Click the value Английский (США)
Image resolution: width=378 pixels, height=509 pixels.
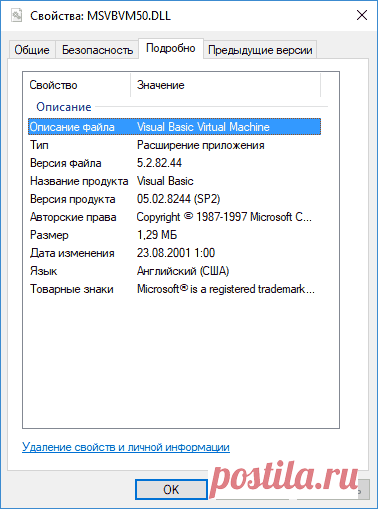click(x=183, y=271)
